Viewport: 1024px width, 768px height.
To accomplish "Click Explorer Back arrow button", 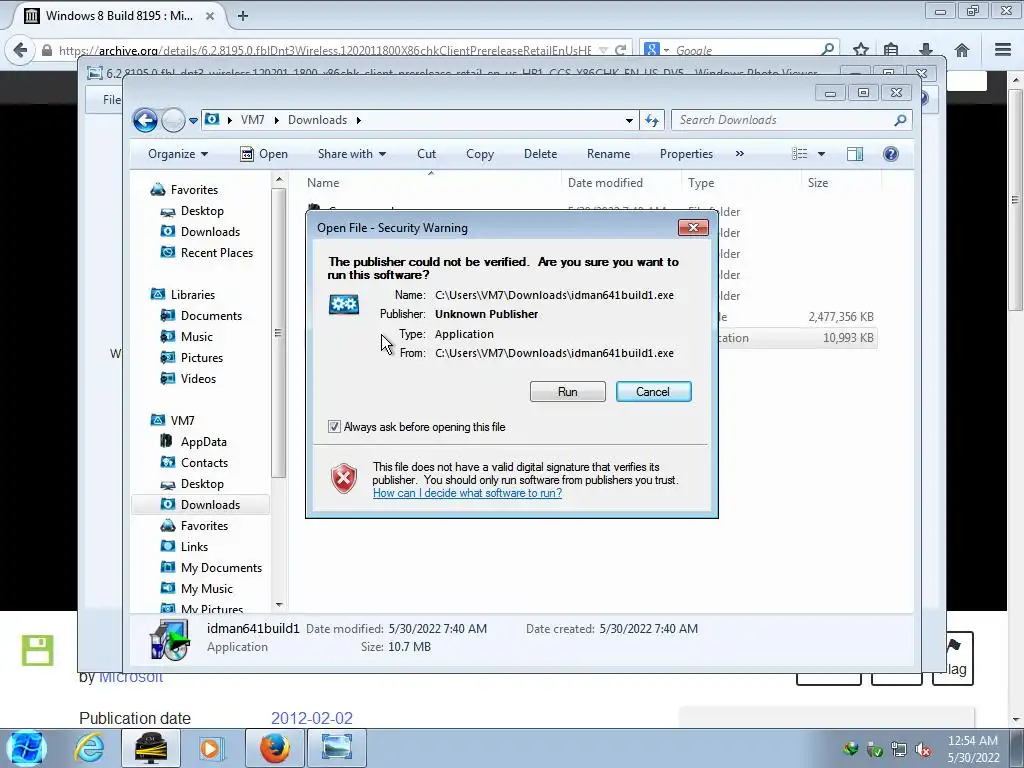I will [x=145, y=120].
